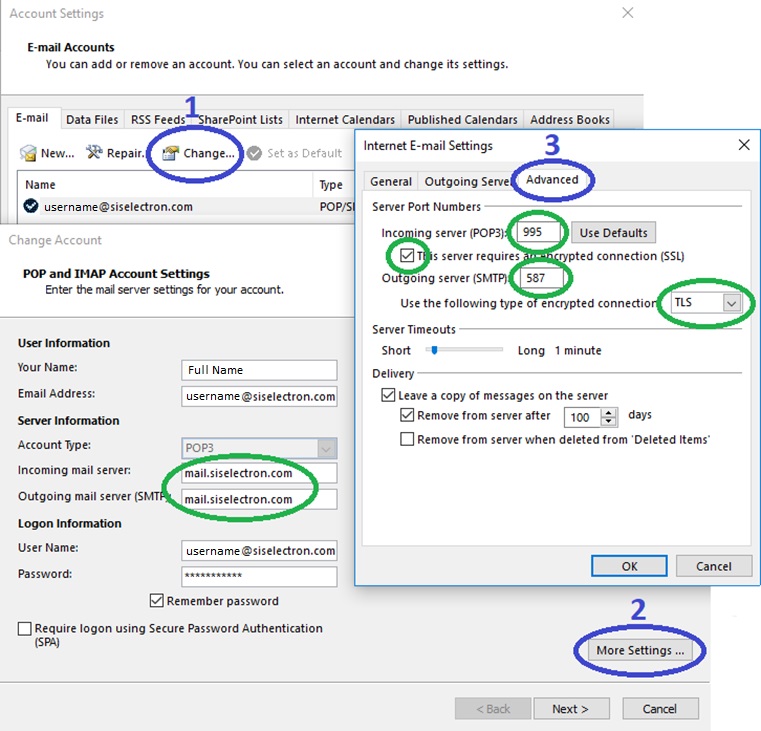761x731 pixels.
Task: Select the SharePoint Lists tab
Action: coord(240,119)
